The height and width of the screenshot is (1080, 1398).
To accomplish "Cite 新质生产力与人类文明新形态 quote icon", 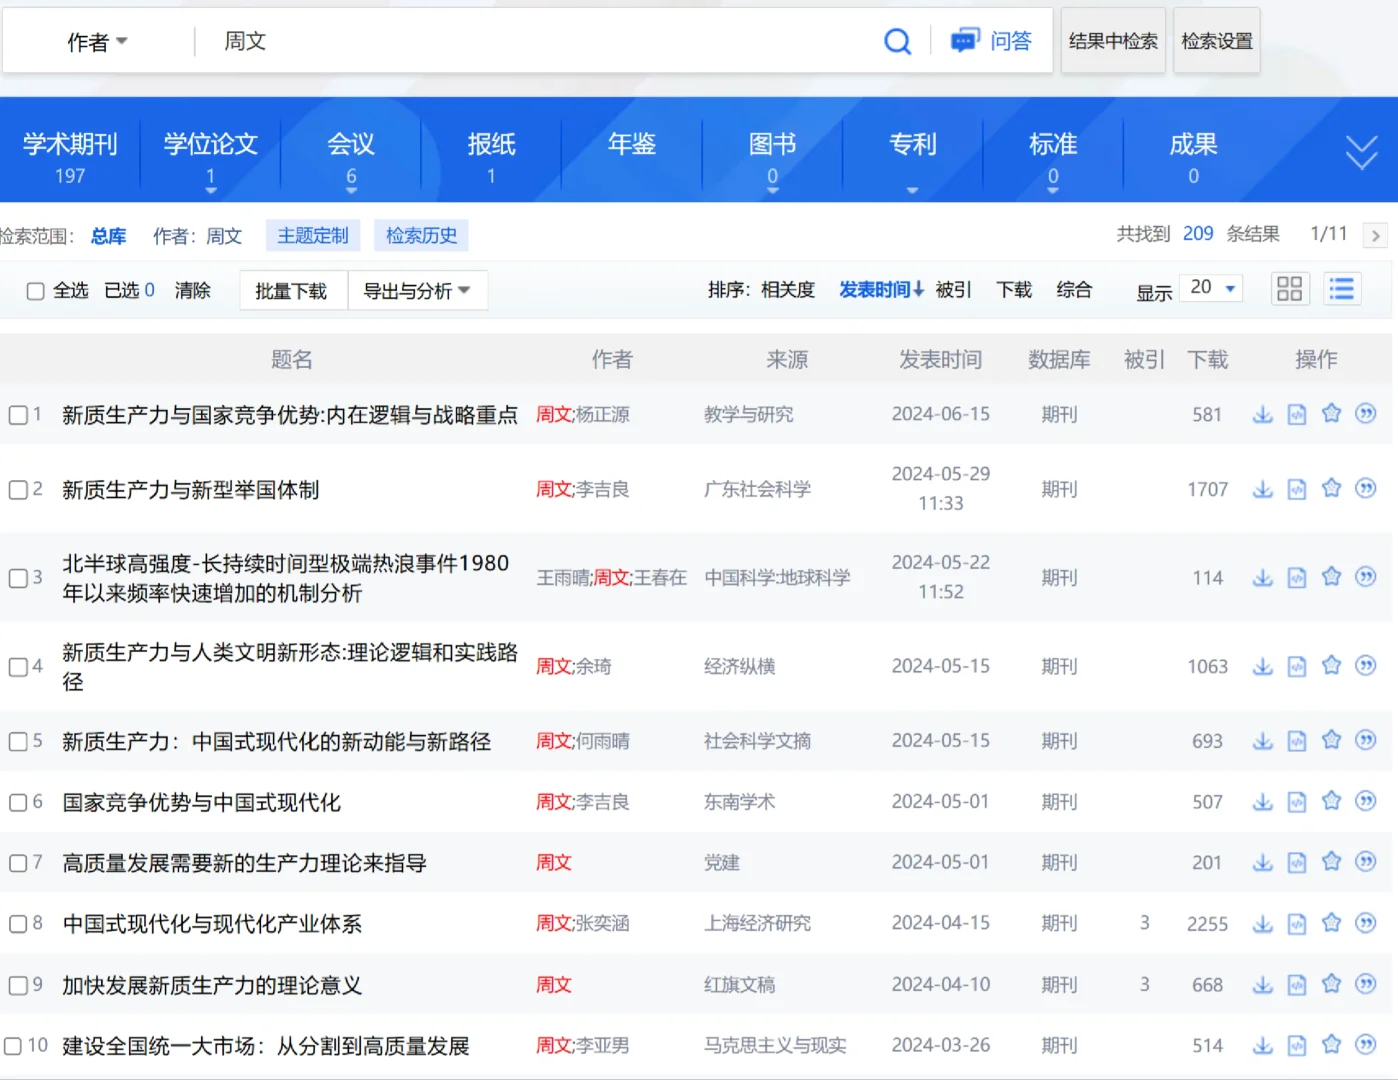I will (x=1365, y=666).
